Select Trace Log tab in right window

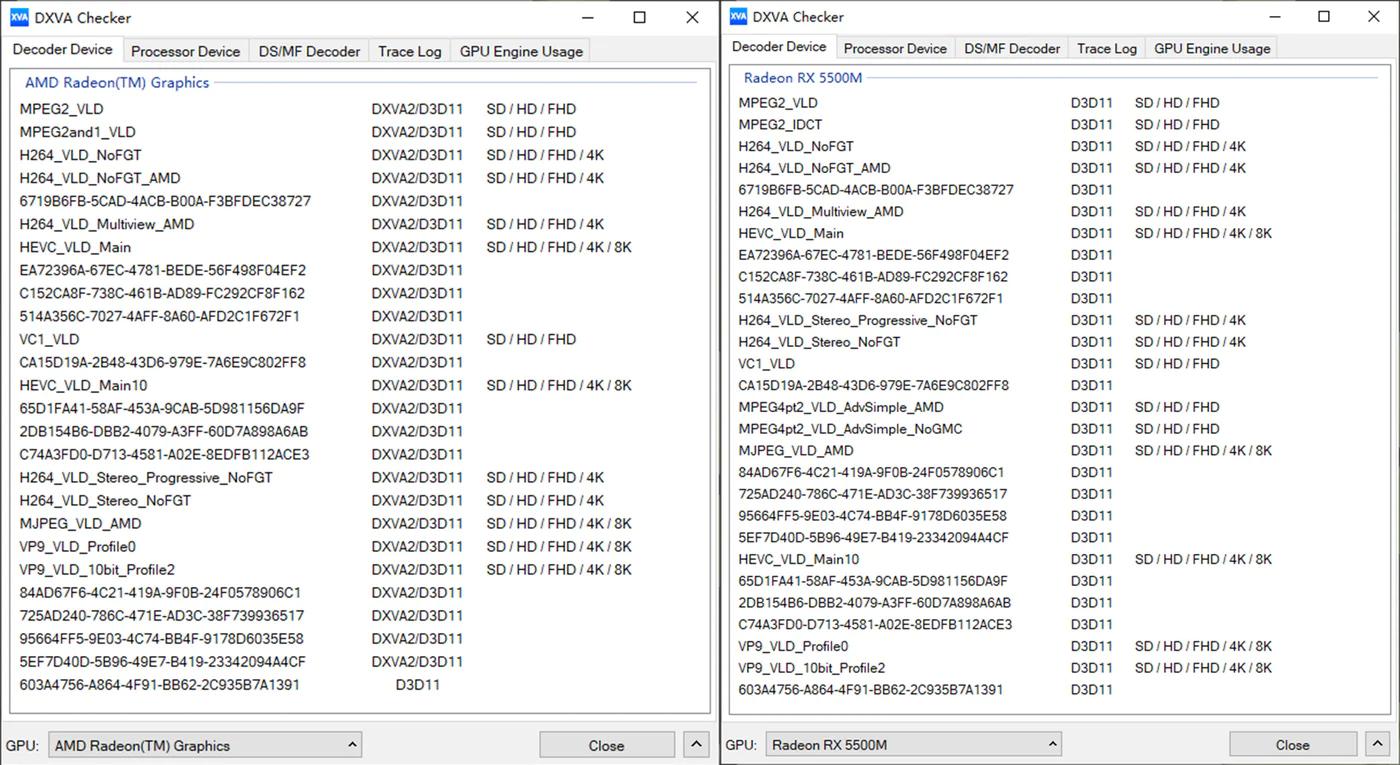click(1106, 48)
